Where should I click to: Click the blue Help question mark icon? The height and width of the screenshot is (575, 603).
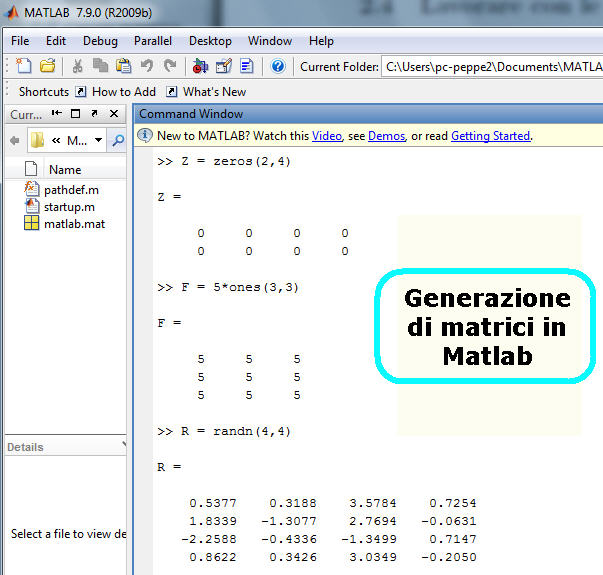pos(278,66)
